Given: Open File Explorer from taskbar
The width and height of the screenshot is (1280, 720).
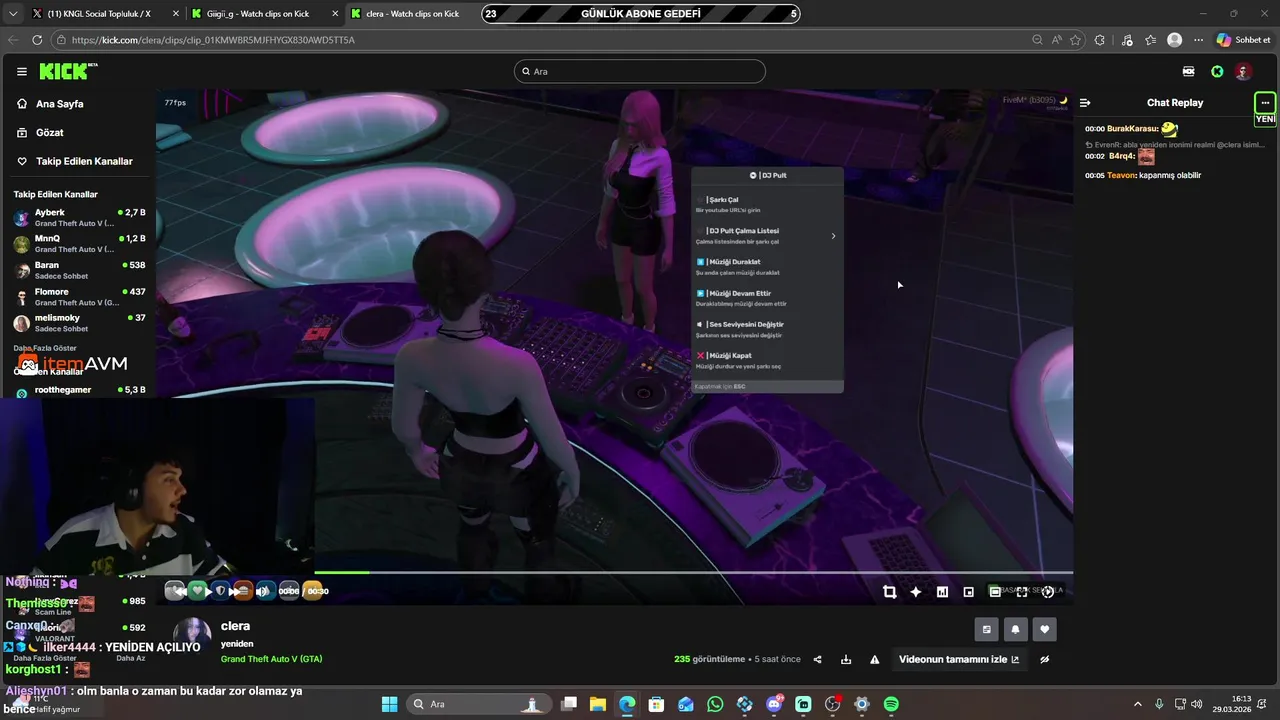Looking at the screenshot, I should pos(597,704).
